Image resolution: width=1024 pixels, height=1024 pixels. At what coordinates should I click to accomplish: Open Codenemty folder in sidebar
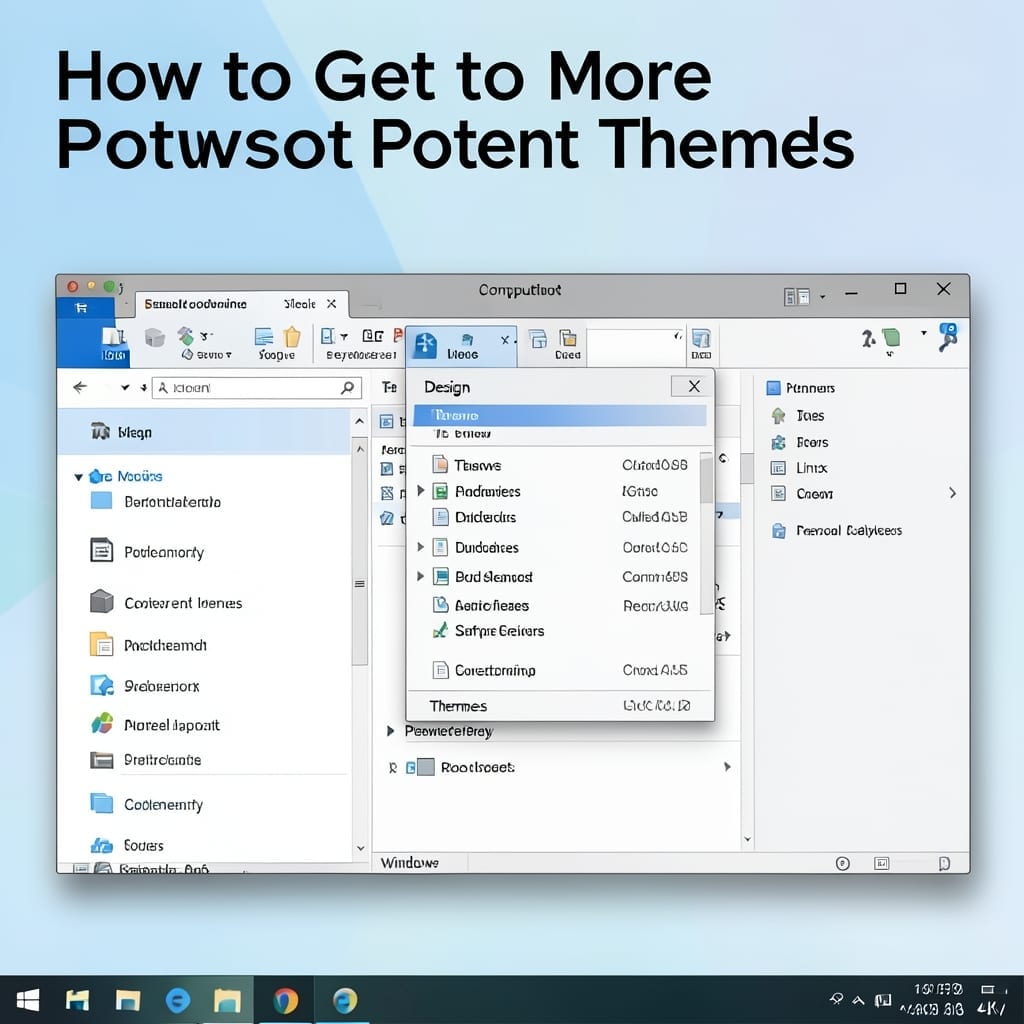click(x=146, y=805)
